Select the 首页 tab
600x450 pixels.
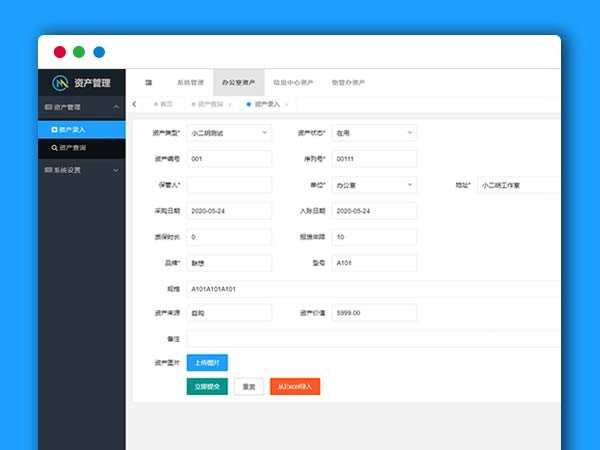tap(163, 104)
